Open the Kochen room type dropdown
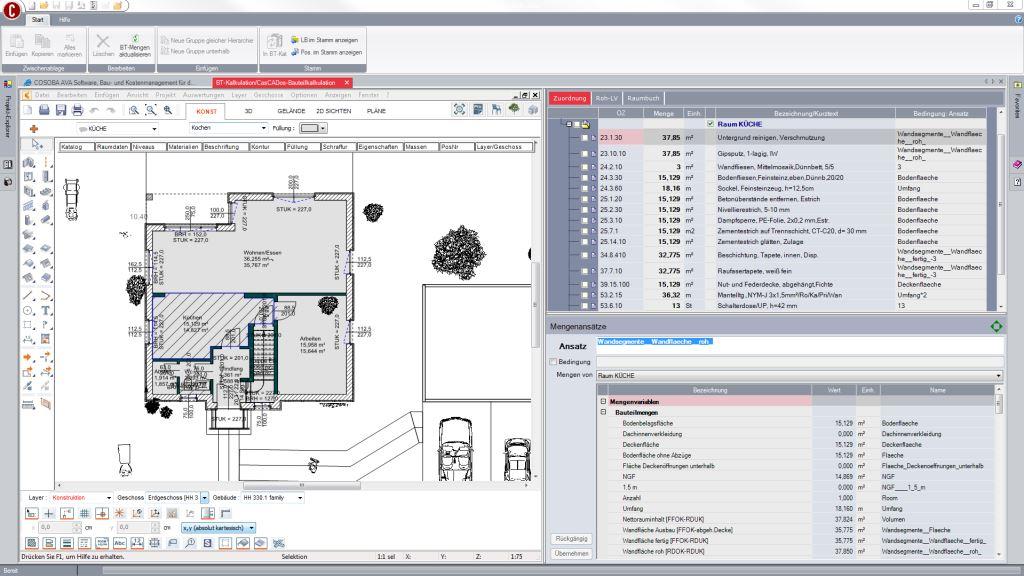Viewport: 1024px width, 576px height. (x=264, y=129)
